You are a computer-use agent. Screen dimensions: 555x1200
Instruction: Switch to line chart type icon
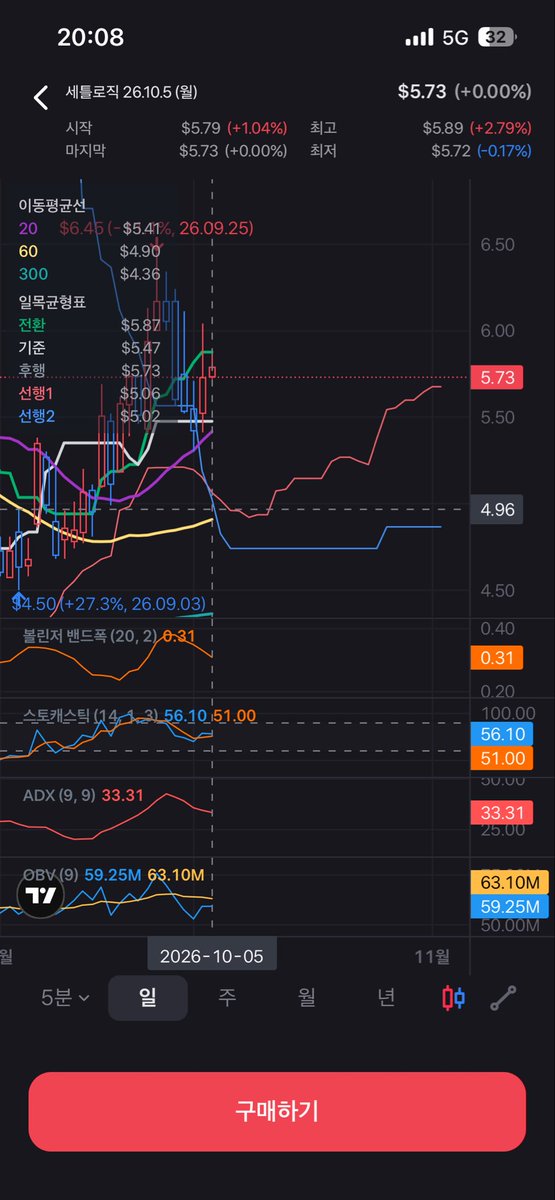pyautogui.click(x=503, y=997)
